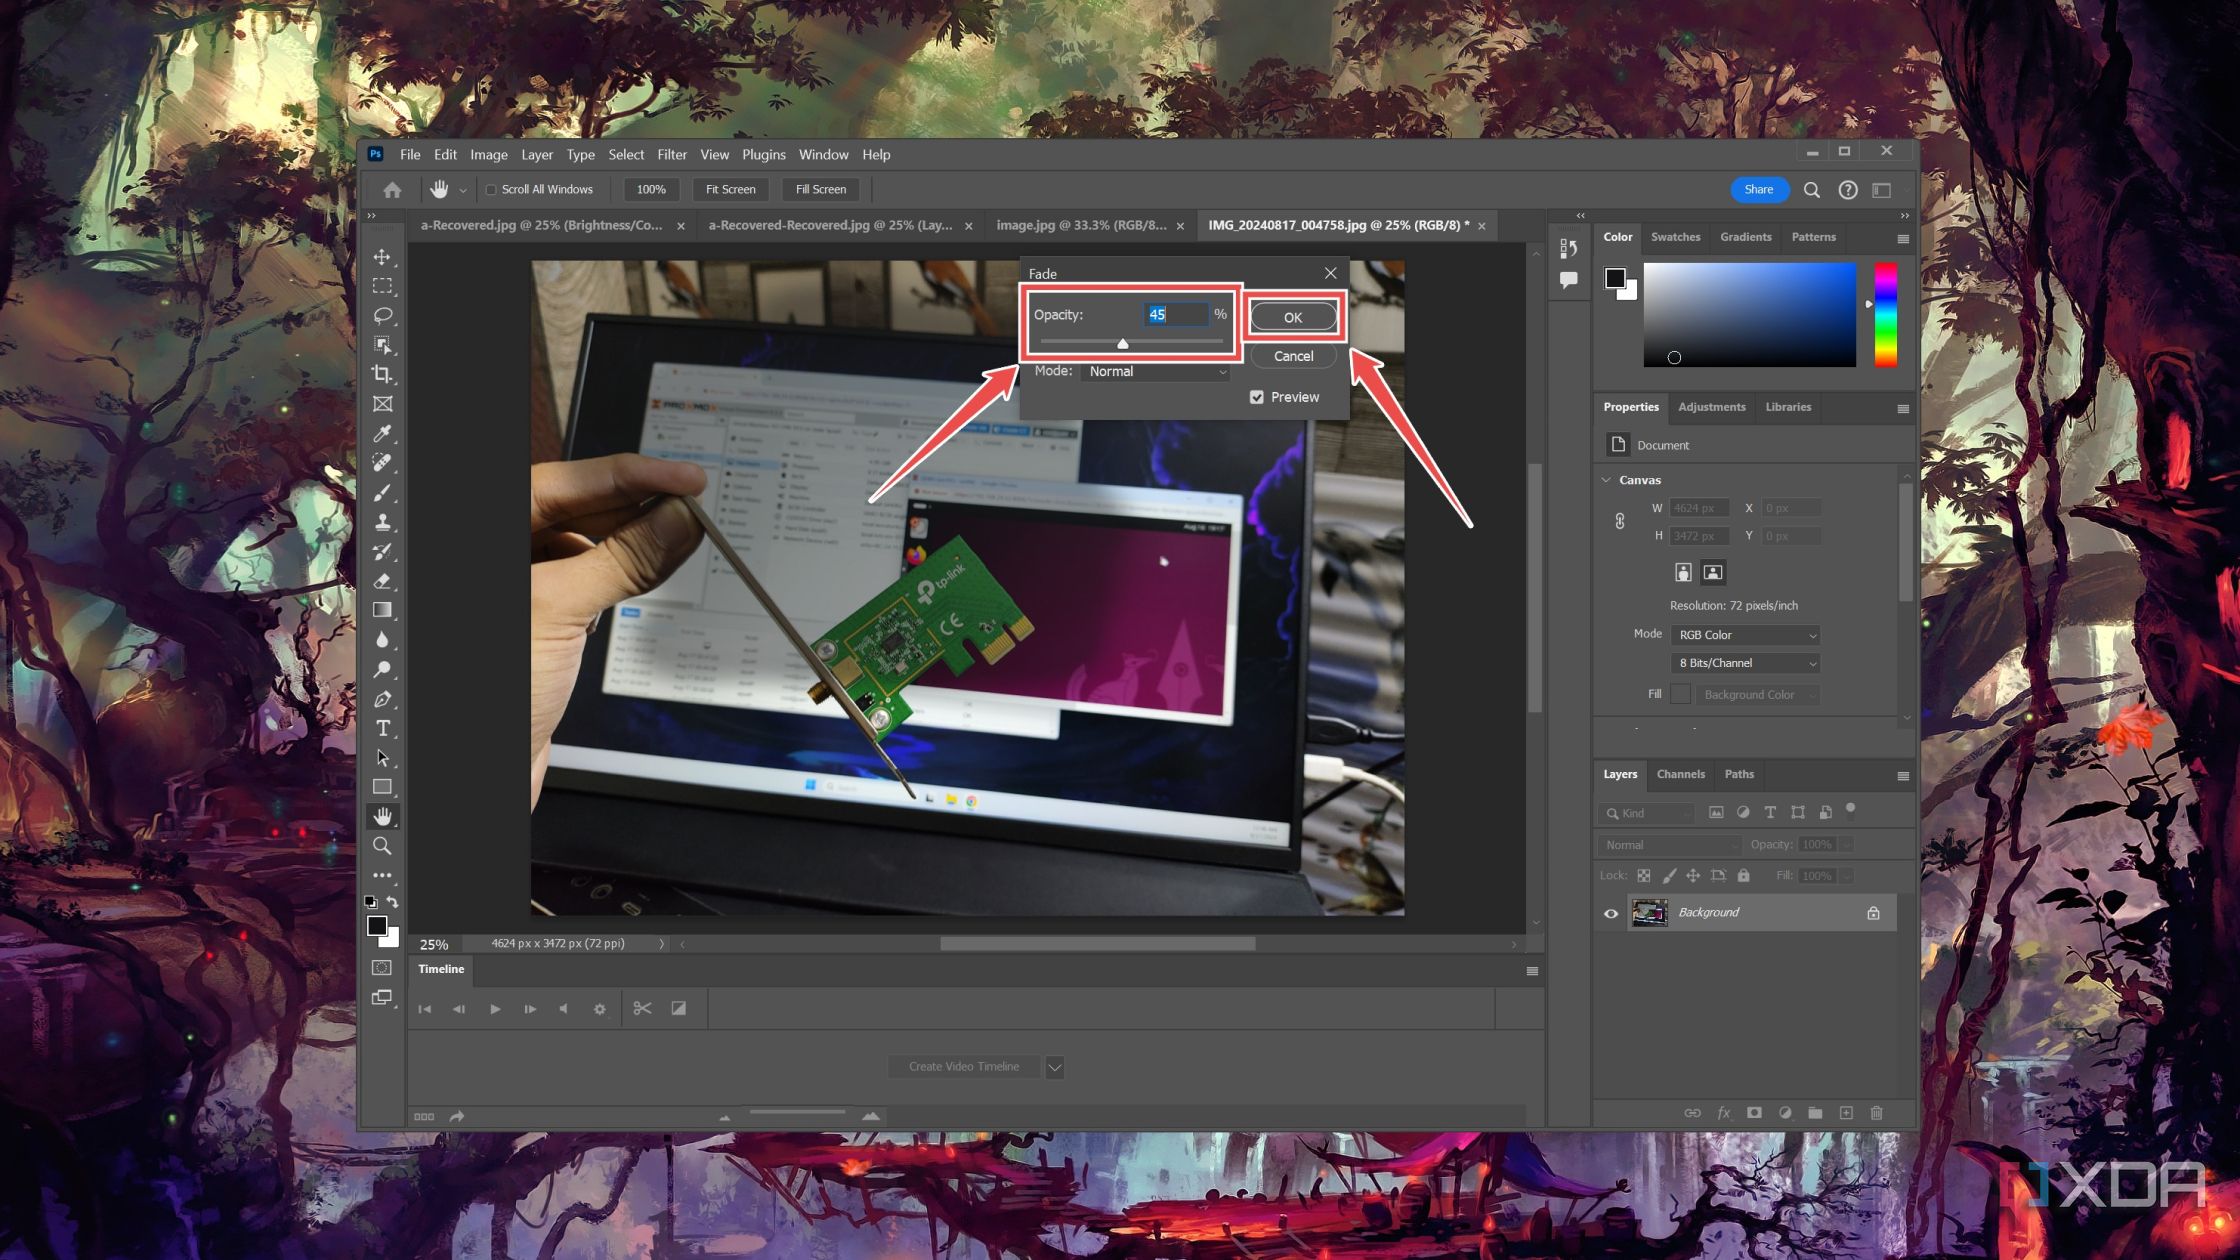Image resolution: width=2240 pixels, height=1260 pixels.
Task: Select the Clone Stamp tool
Action: [x=382, y=522]
